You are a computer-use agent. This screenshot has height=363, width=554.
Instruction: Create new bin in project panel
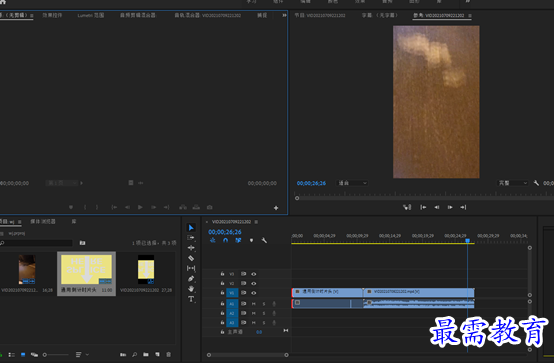point(146,355)
